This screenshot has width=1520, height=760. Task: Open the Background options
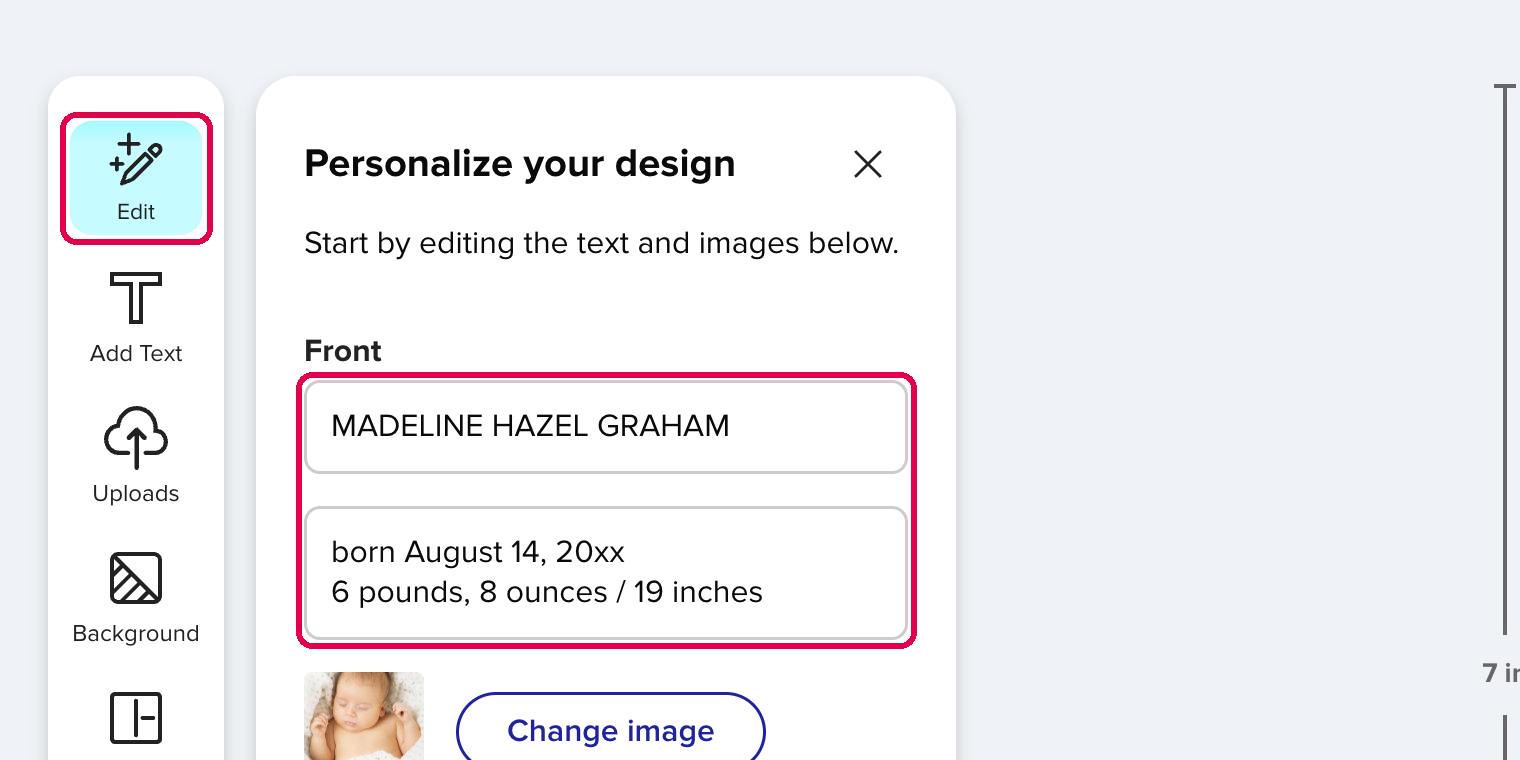(136, 598)
